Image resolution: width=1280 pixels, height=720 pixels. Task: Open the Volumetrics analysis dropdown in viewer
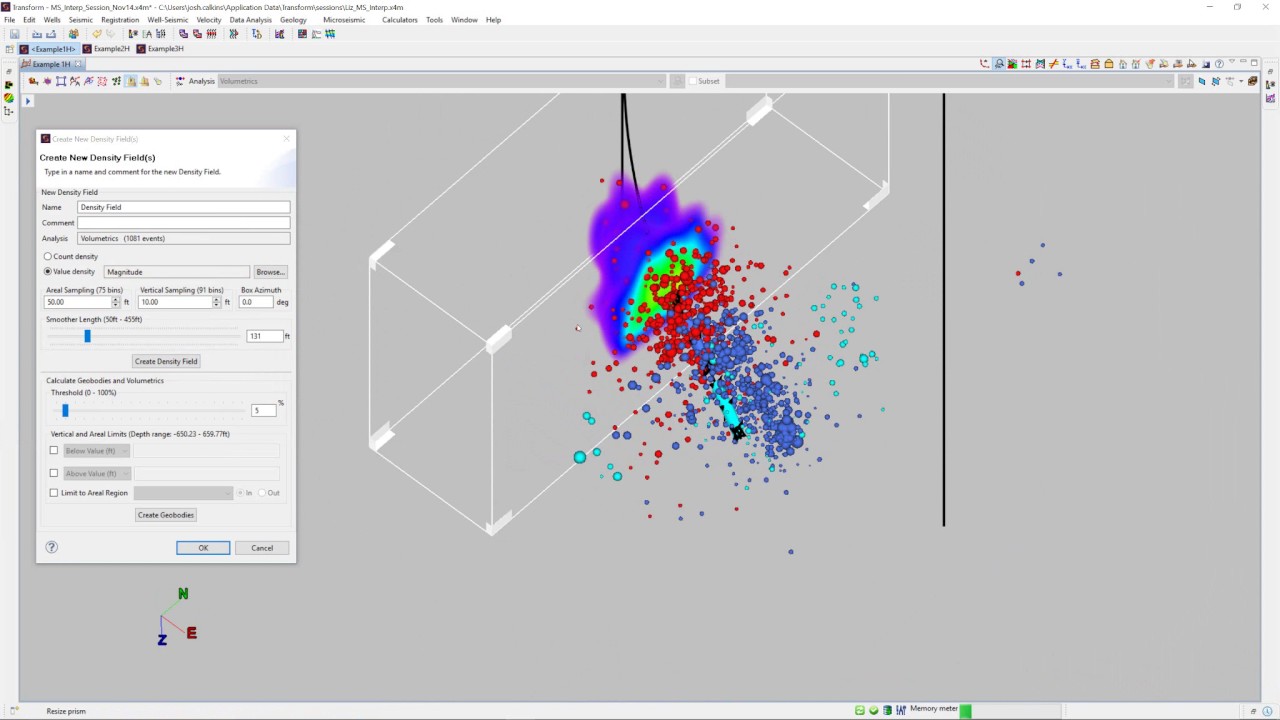tap(441, 81)
